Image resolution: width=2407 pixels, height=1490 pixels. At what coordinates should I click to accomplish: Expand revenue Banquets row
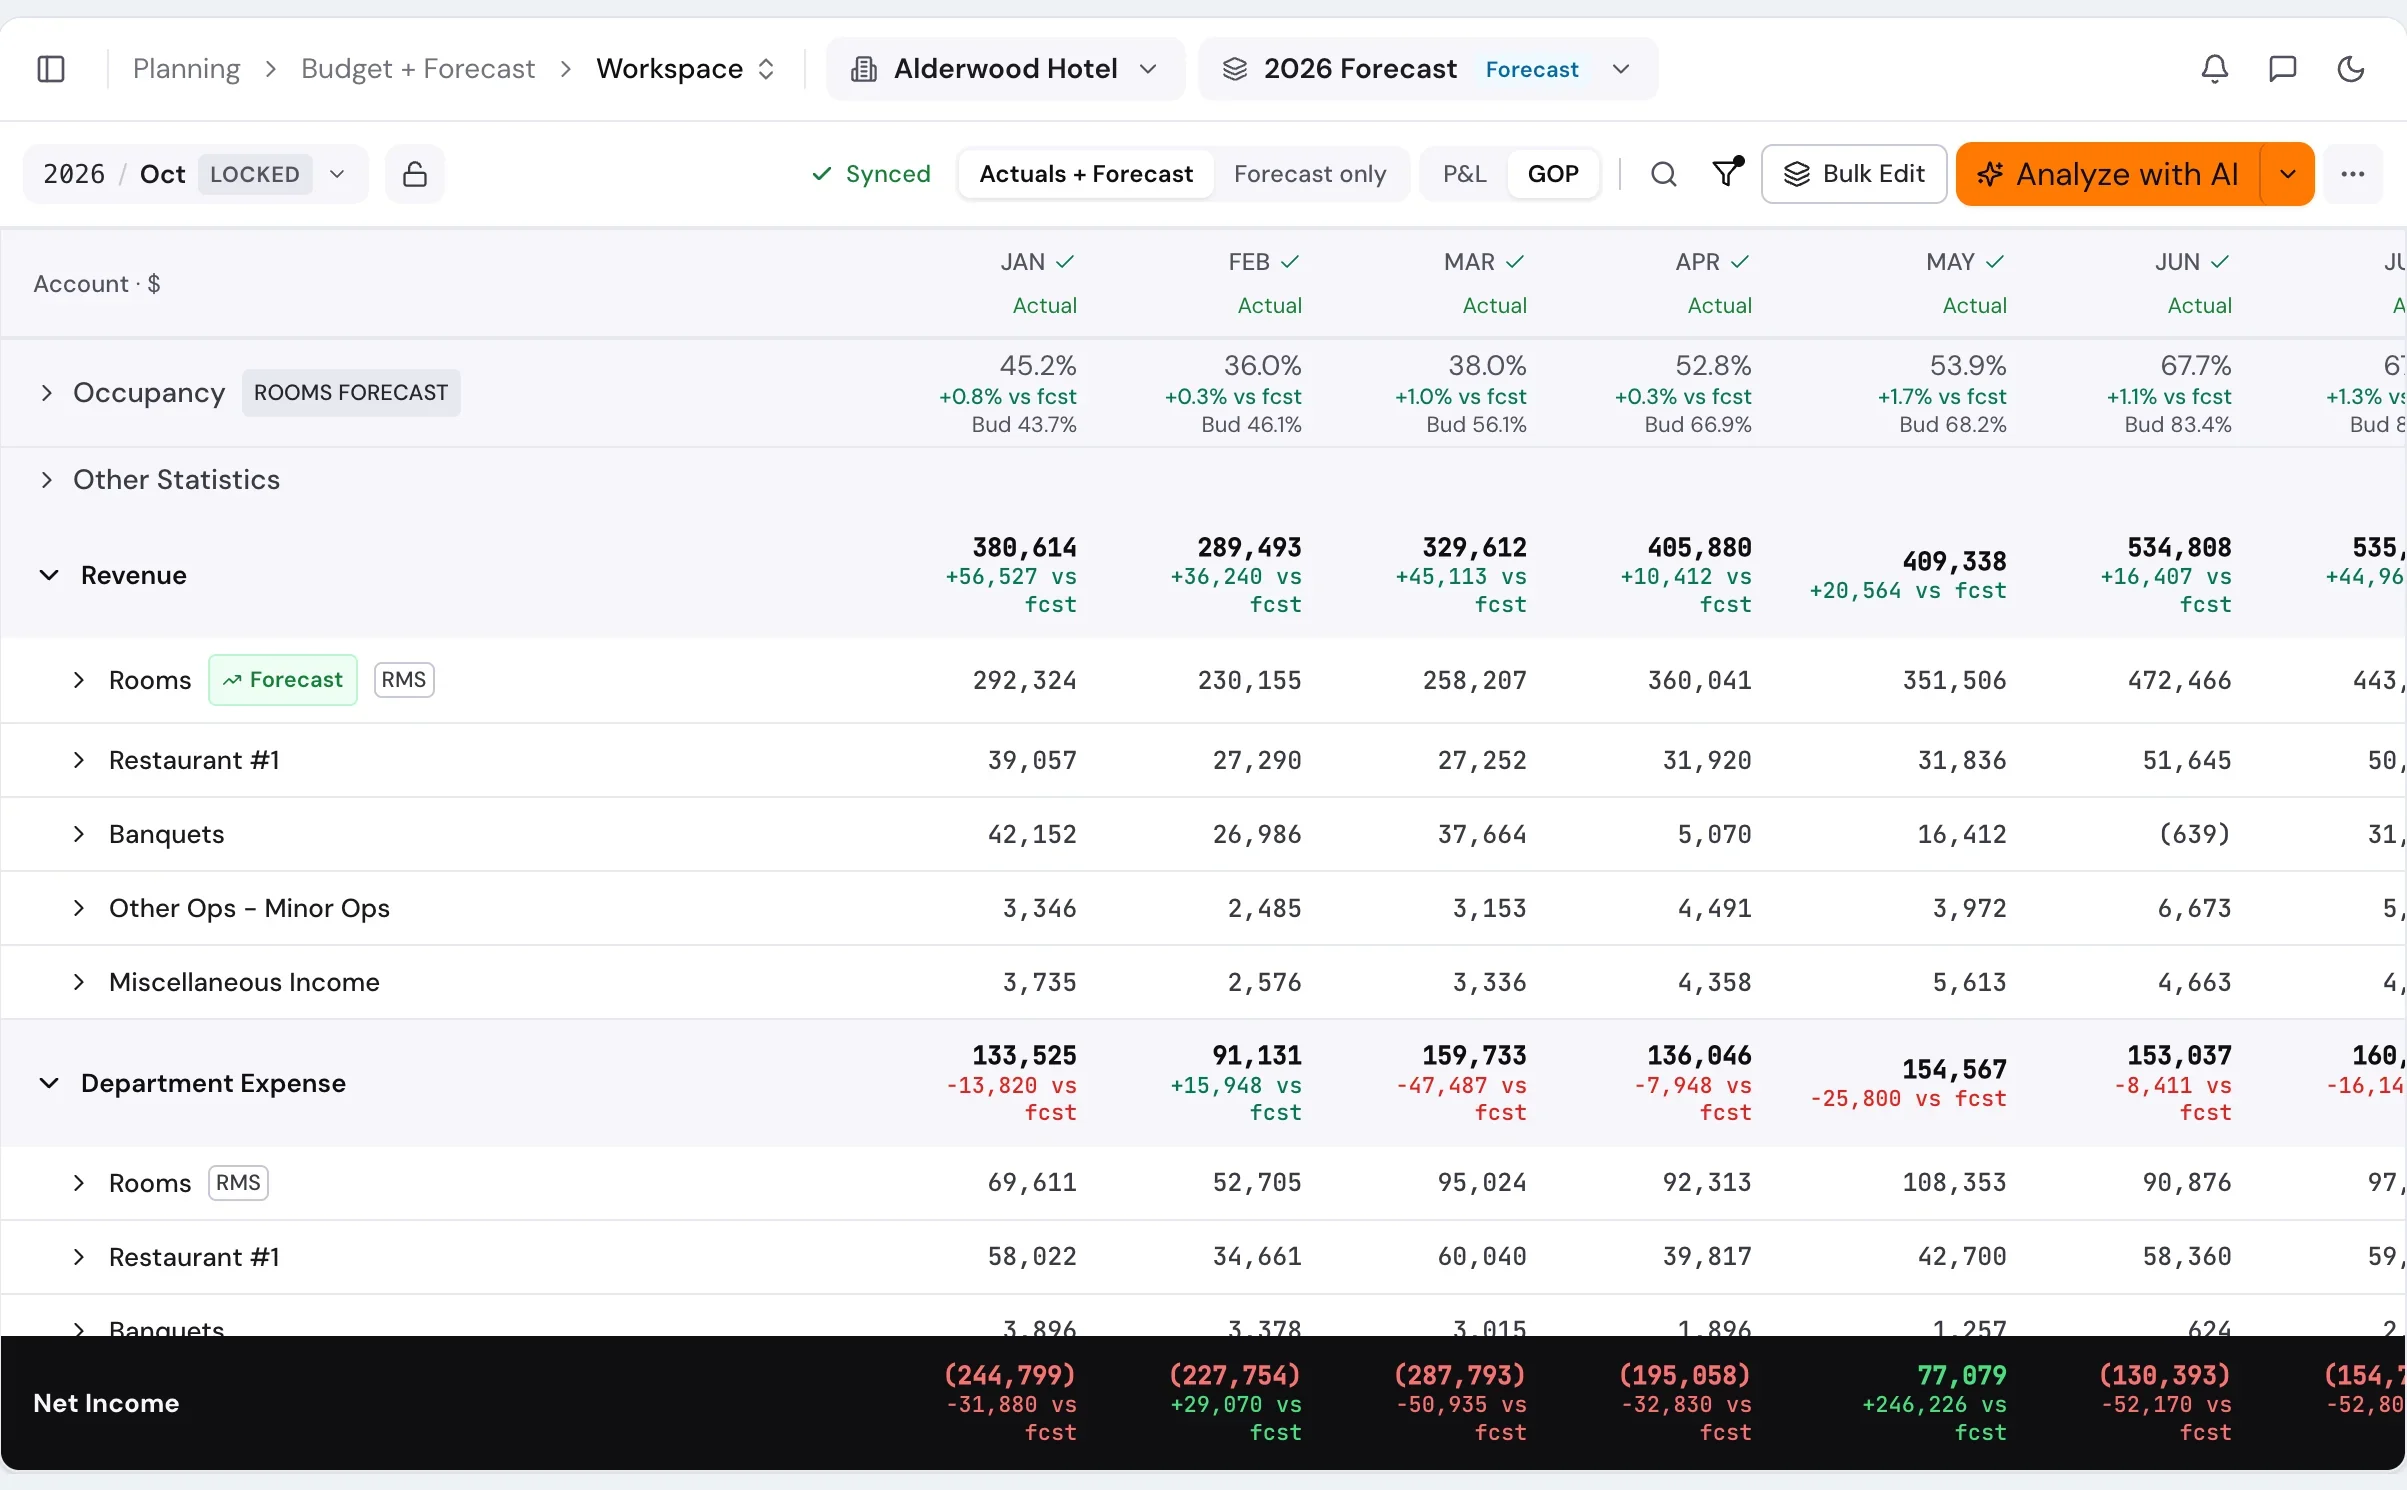tap(78, 834)
